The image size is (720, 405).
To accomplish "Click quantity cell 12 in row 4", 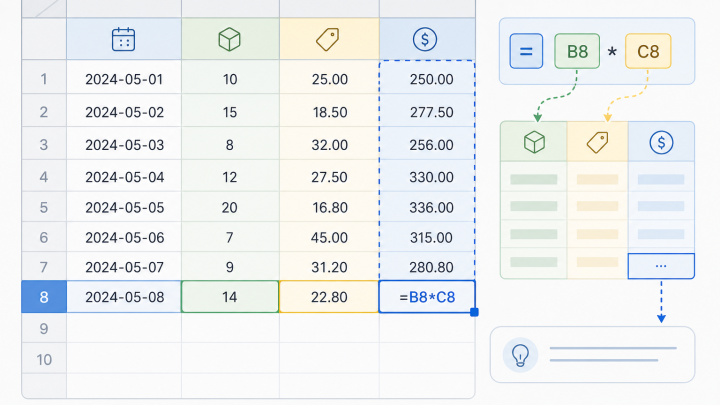I will tap(230, 177).
